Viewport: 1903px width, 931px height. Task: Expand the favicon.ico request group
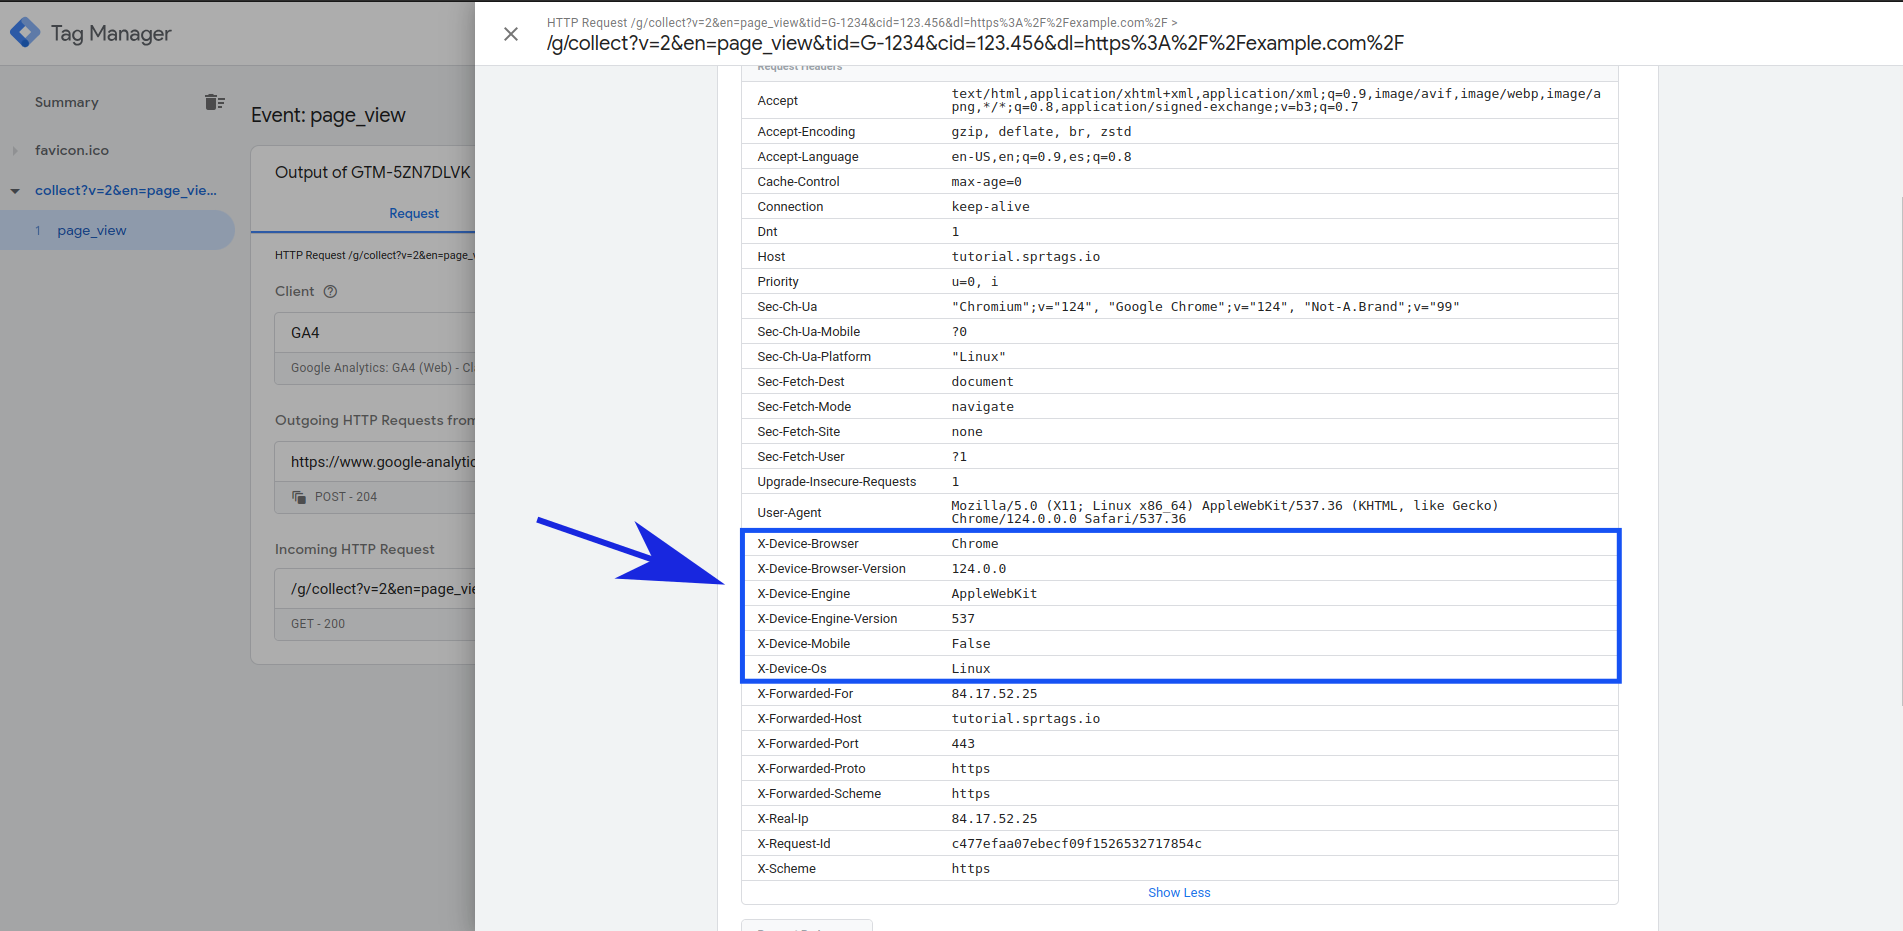[x=15, y=151]
